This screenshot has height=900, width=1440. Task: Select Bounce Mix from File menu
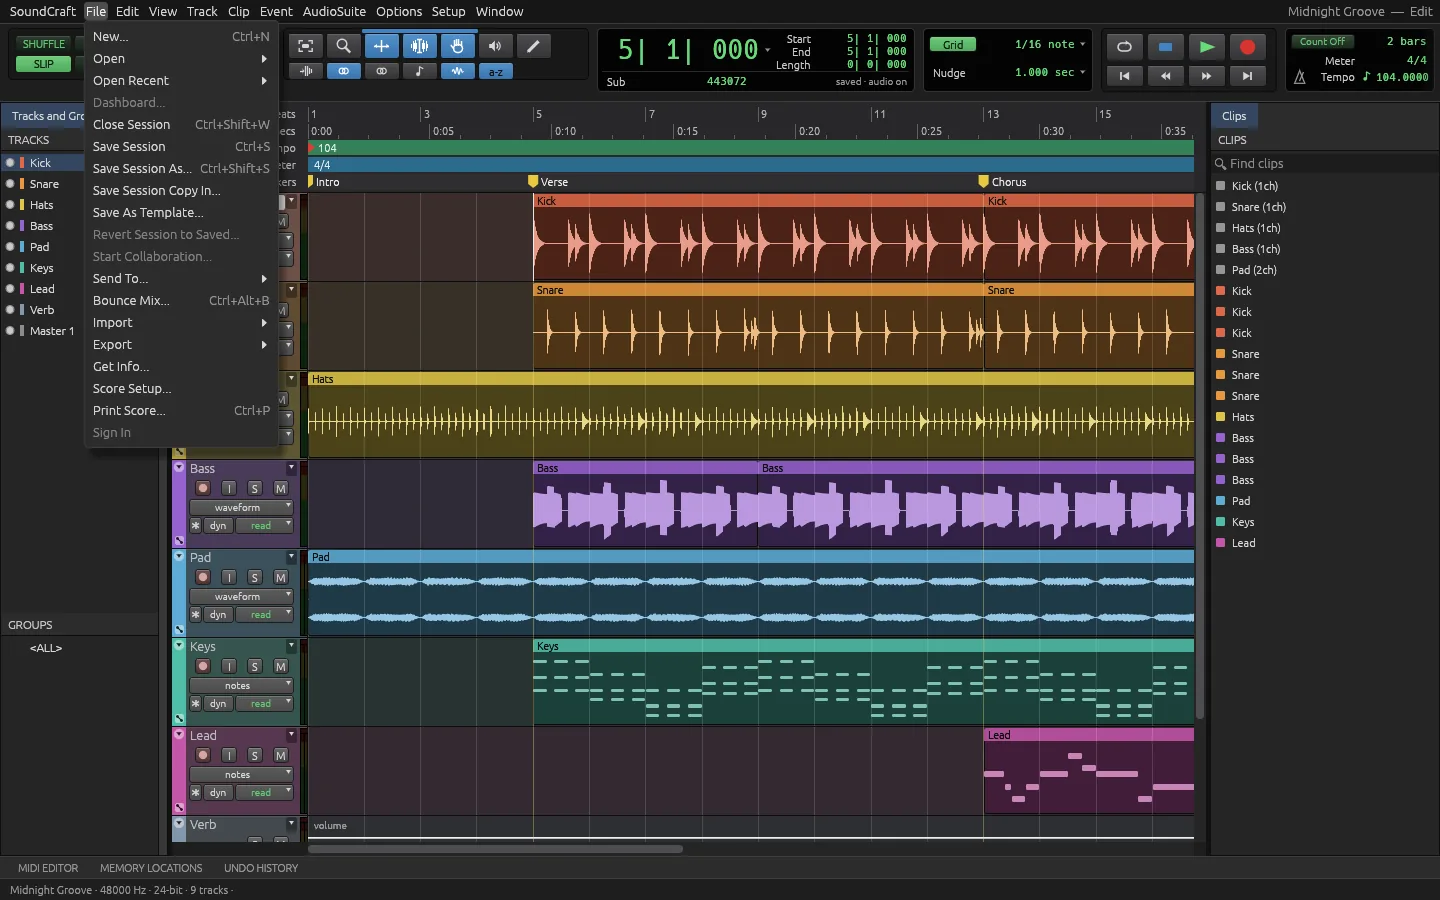click(181, 300)
